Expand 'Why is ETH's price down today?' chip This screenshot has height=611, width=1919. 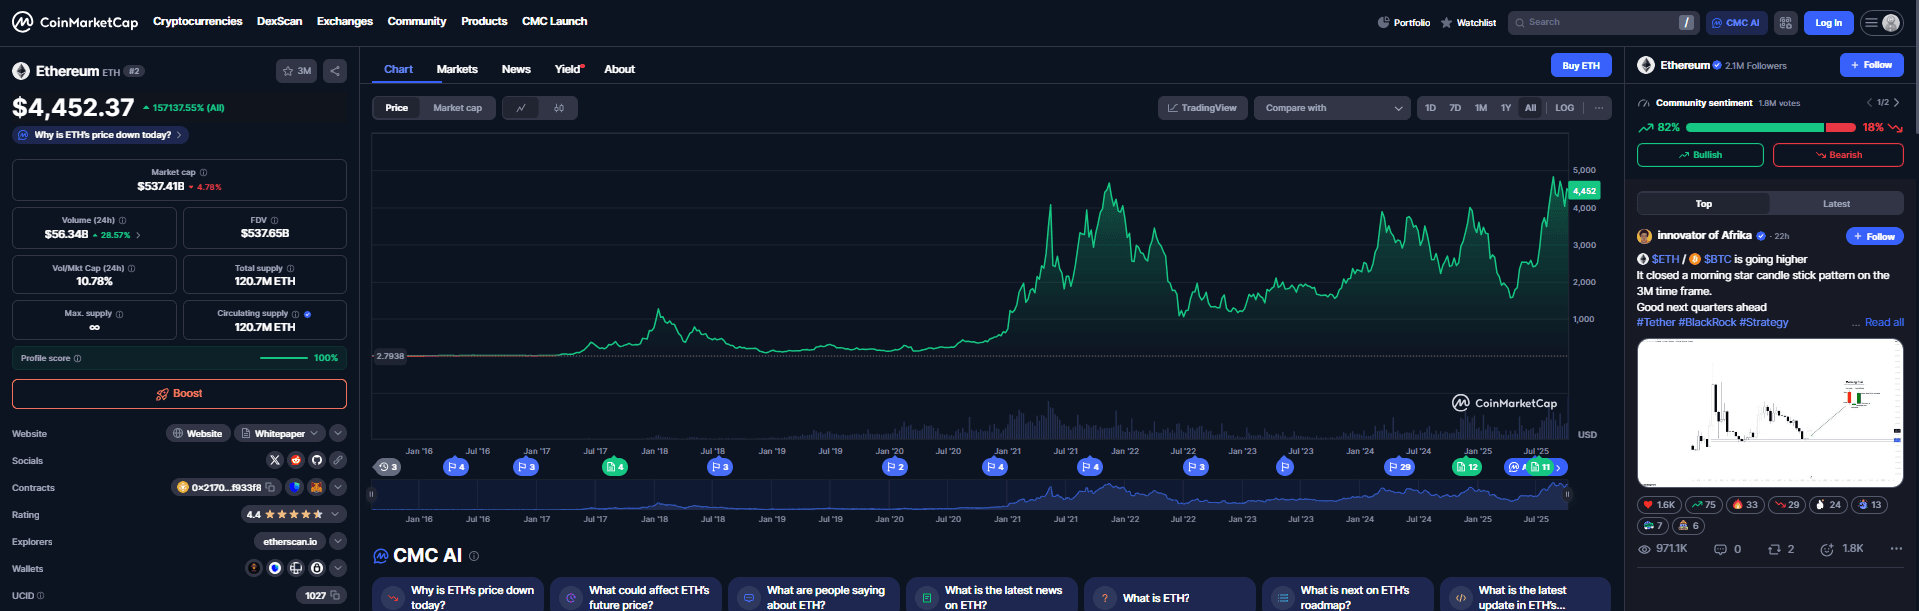pos(101,135)
